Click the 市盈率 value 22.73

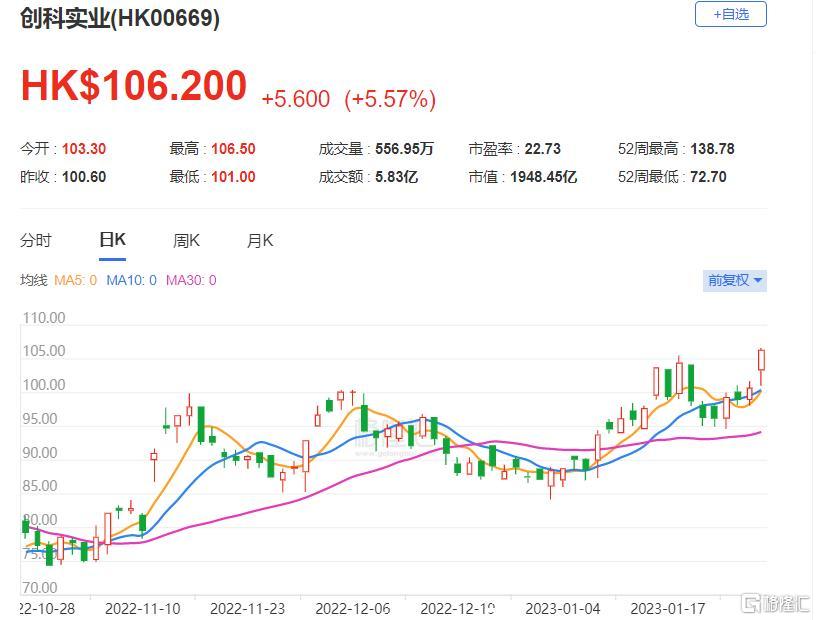click(x=543, y=149)
